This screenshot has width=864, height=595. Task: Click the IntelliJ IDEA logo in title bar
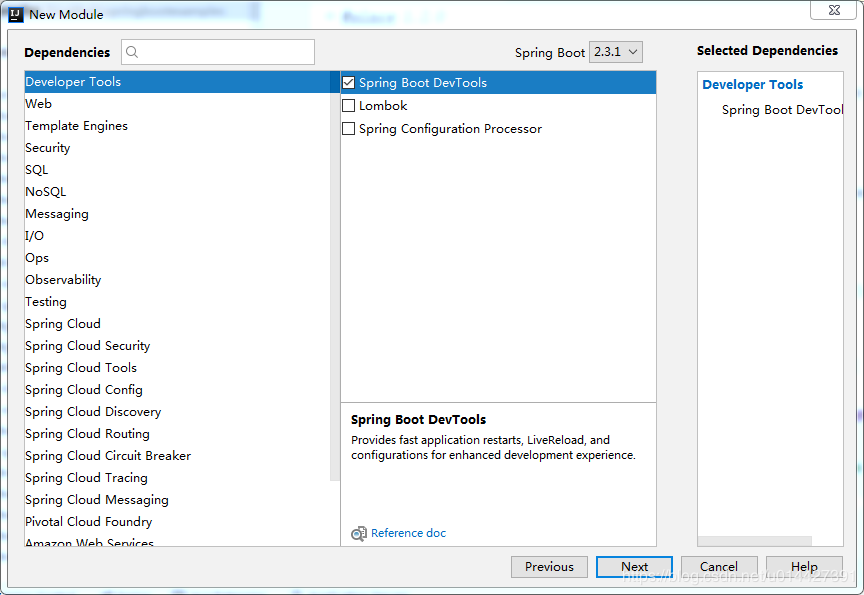(16, 14)
